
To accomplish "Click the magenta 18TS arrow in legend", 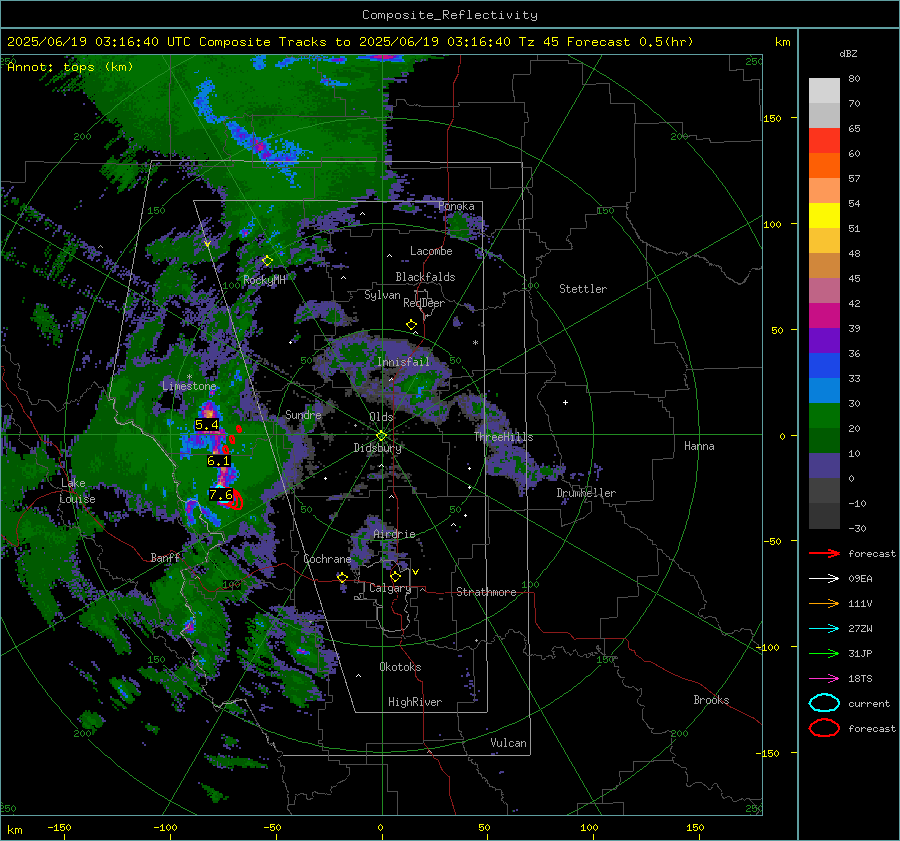I will (824, 679).
